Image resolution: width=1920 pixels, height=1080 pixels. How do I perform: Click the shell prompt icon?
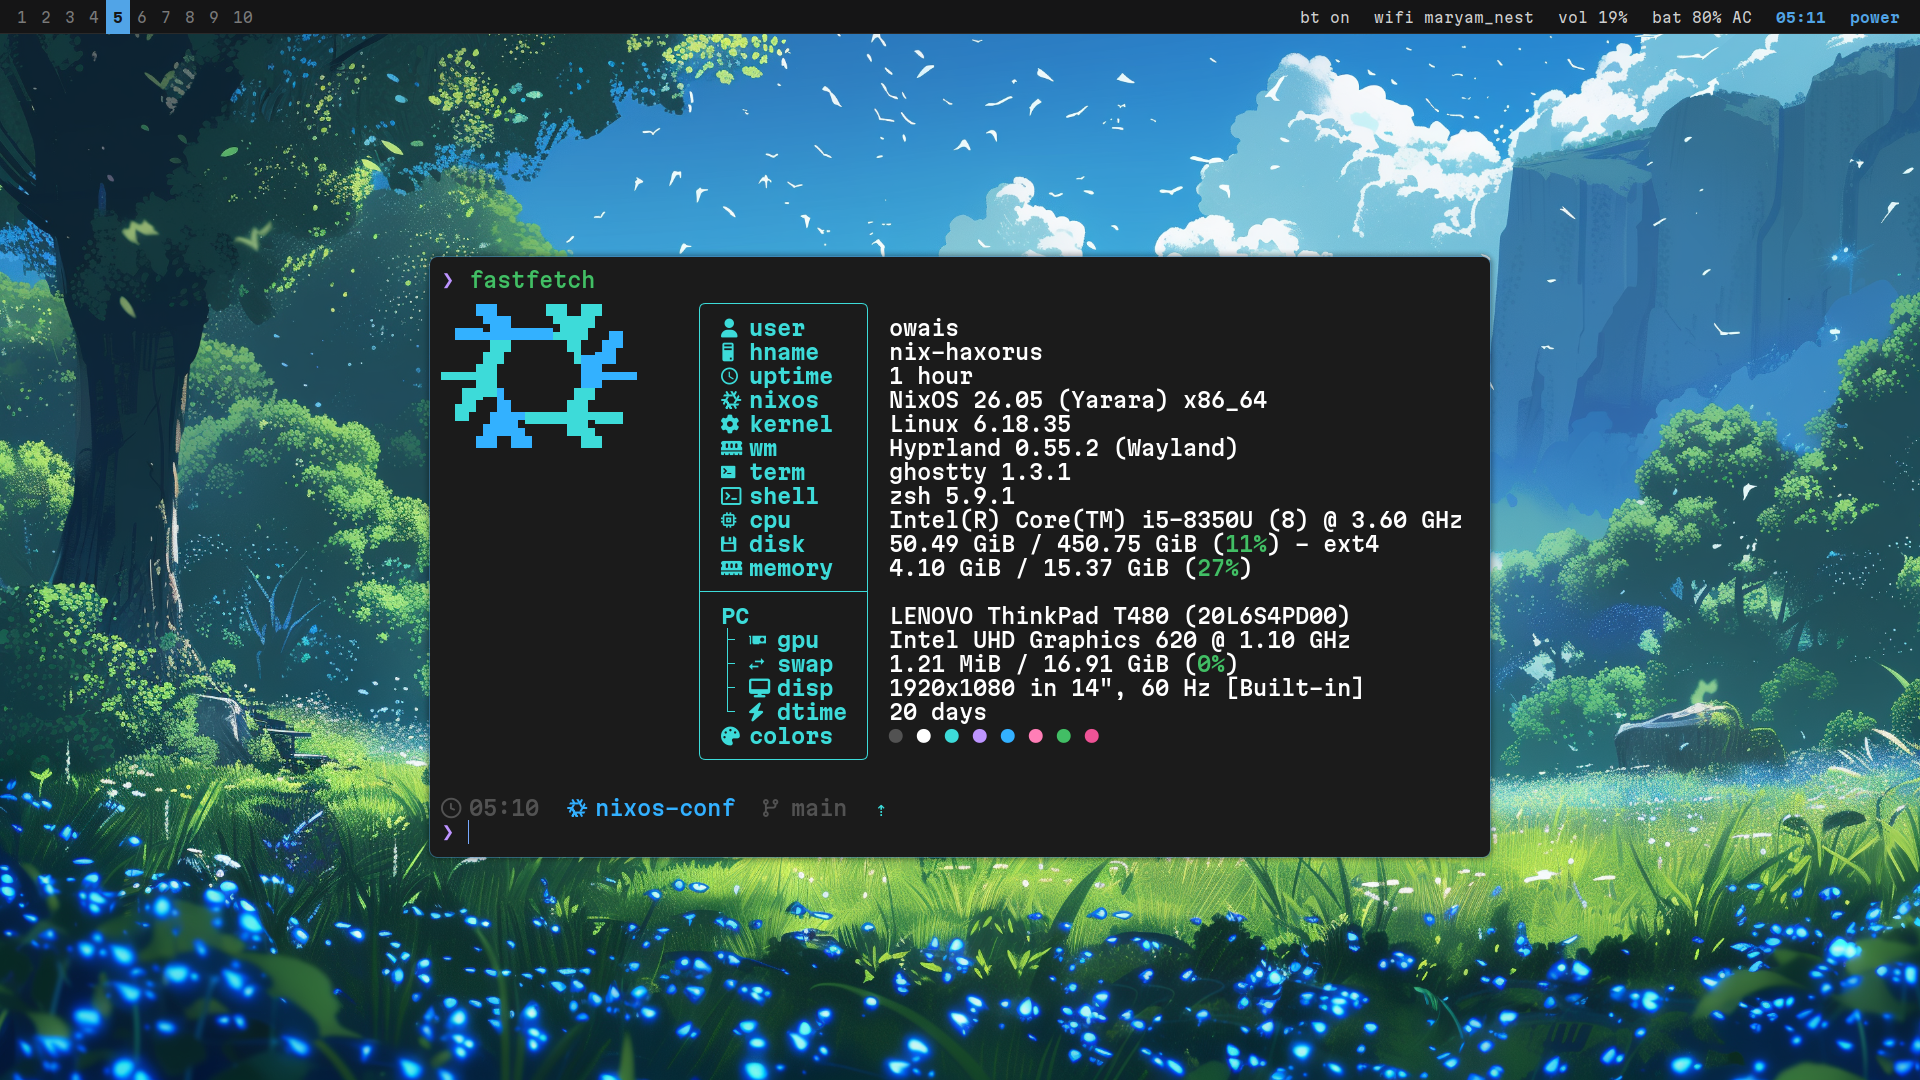click(731, 496)
